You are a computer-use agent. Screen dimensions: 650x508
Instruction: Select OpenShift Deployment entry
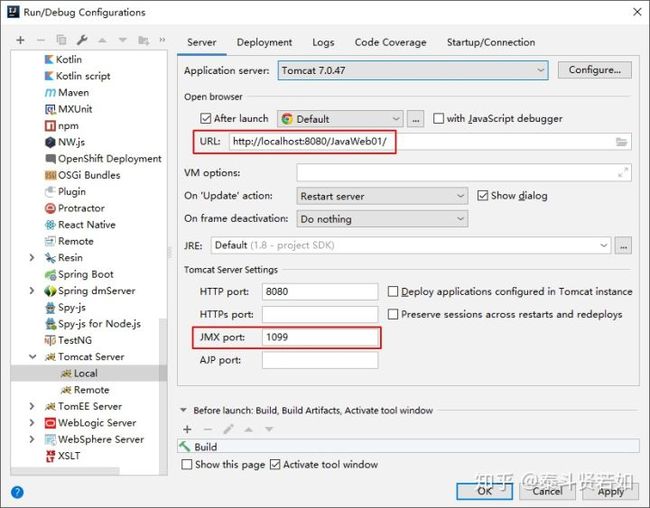103,159
